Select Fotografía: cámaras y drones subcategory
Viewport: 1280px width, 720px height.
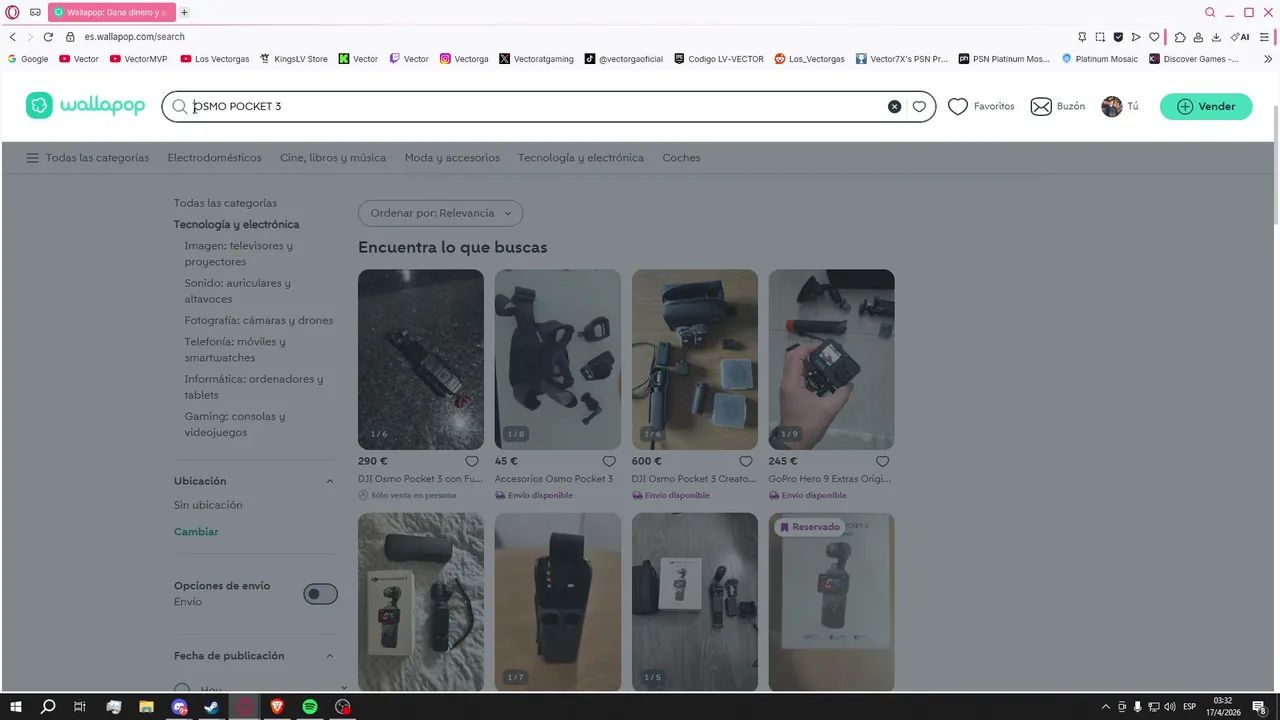click(x=259, y=321)
